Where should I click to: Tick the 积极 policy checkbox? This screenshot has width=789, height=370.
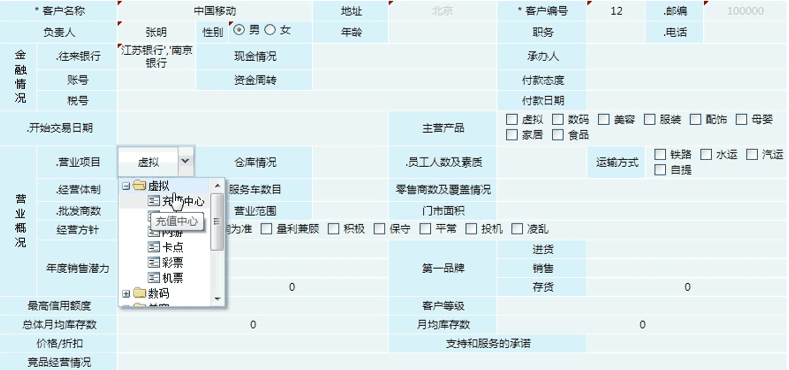click(x=334, y=229)
